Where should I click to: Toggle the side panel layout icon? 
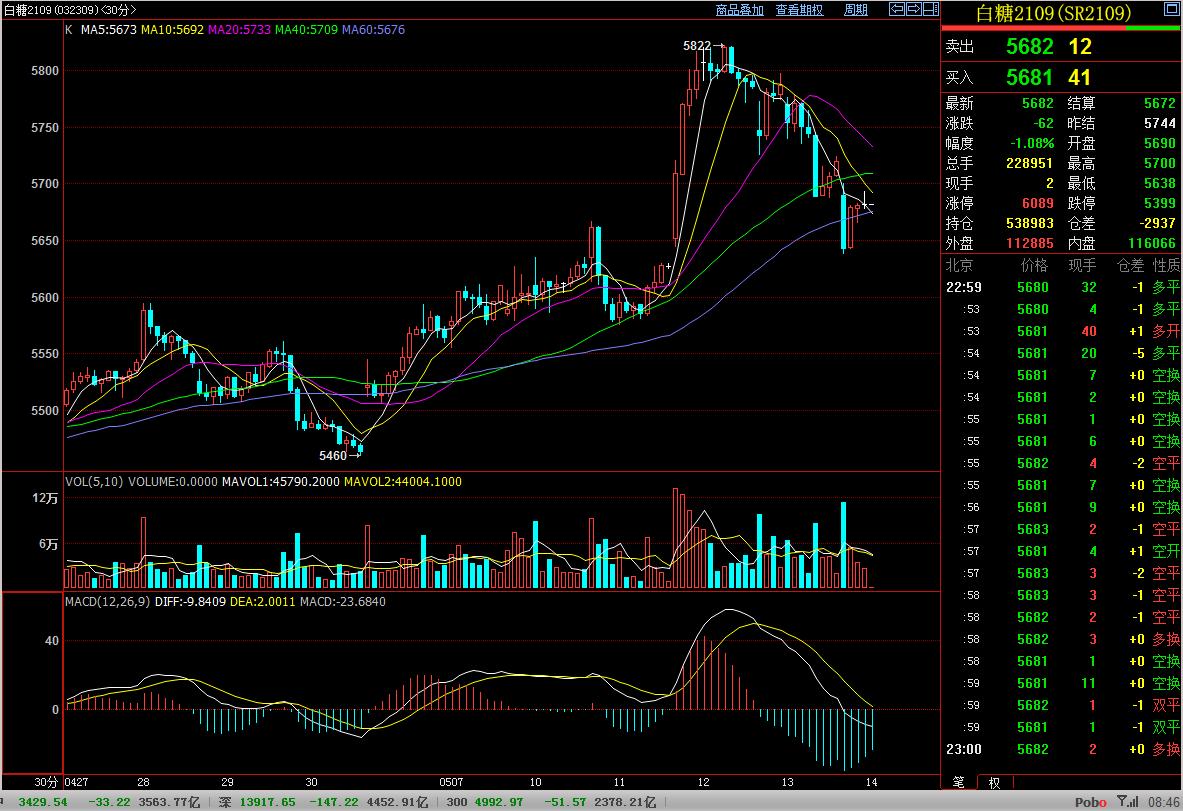click(x=931, y=9)
